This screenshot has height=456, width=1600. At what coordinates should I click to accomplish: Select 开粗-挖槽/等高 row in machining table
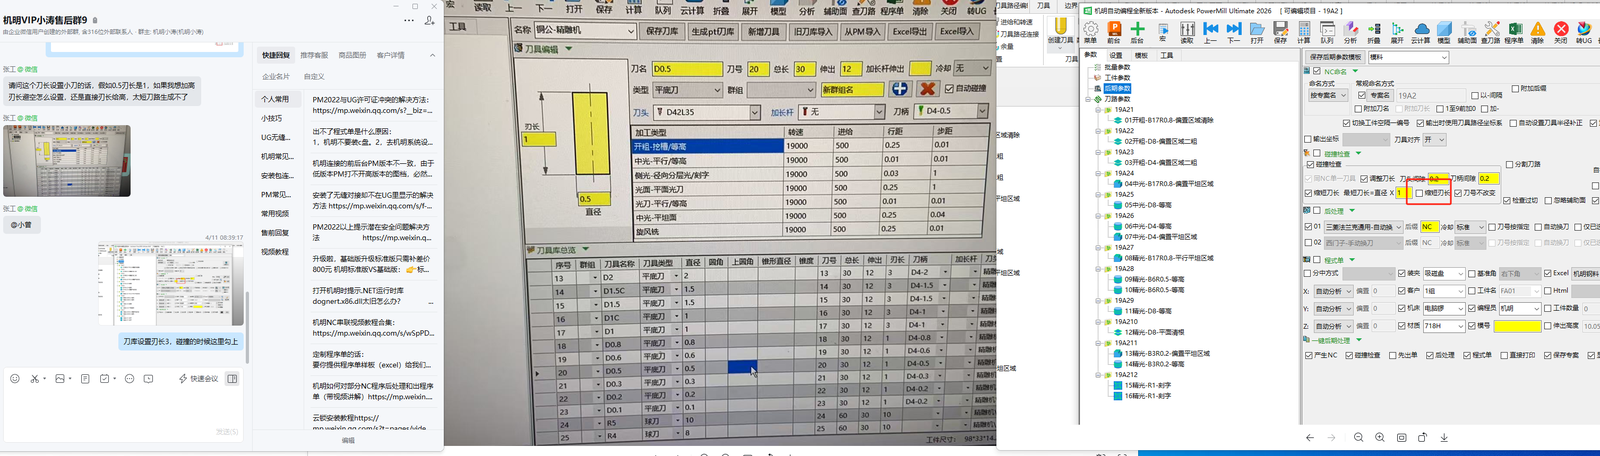pyautogui.click(x=708, y=146)
